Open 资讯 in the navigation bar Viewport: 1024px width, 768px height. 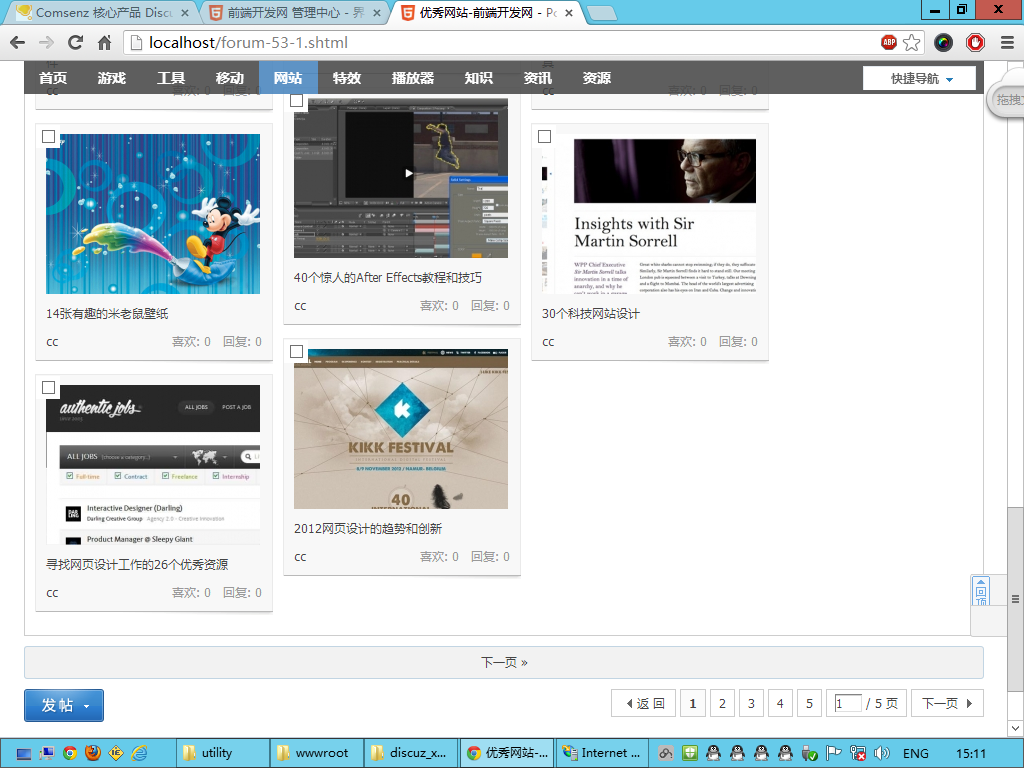coord(537,78)
